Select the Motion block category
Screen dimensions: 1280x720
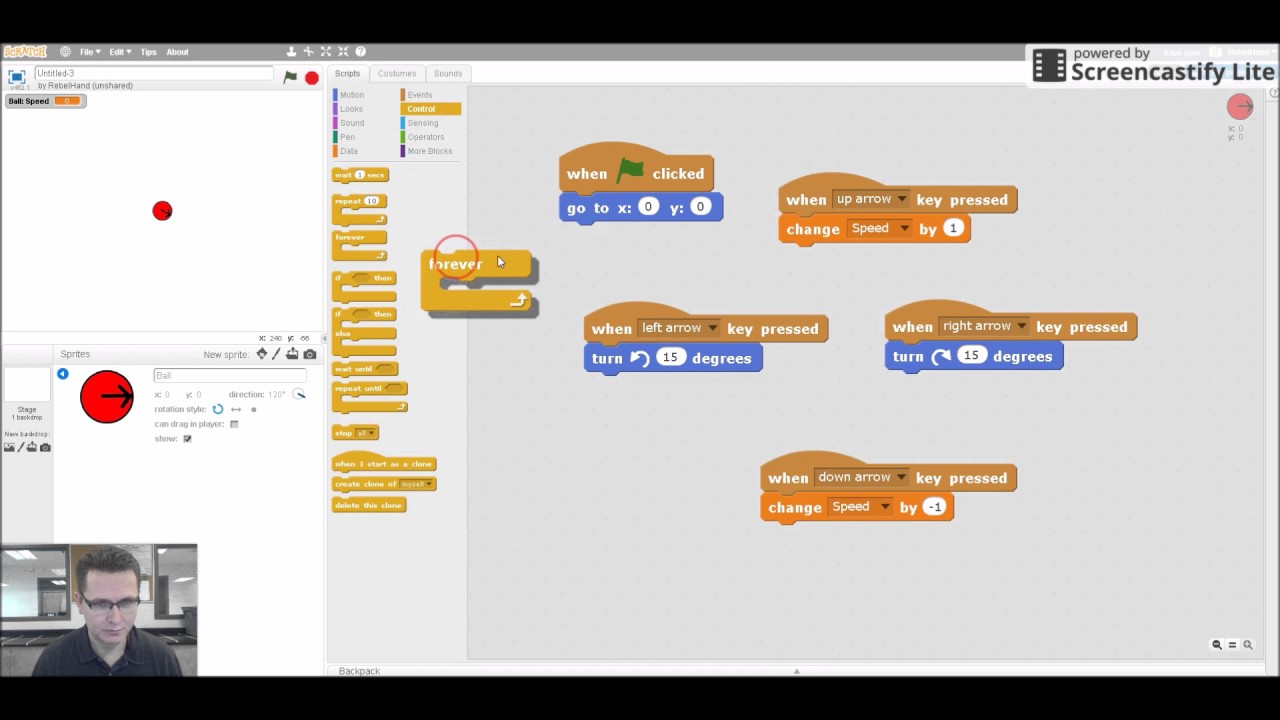(x=349, y=95)
